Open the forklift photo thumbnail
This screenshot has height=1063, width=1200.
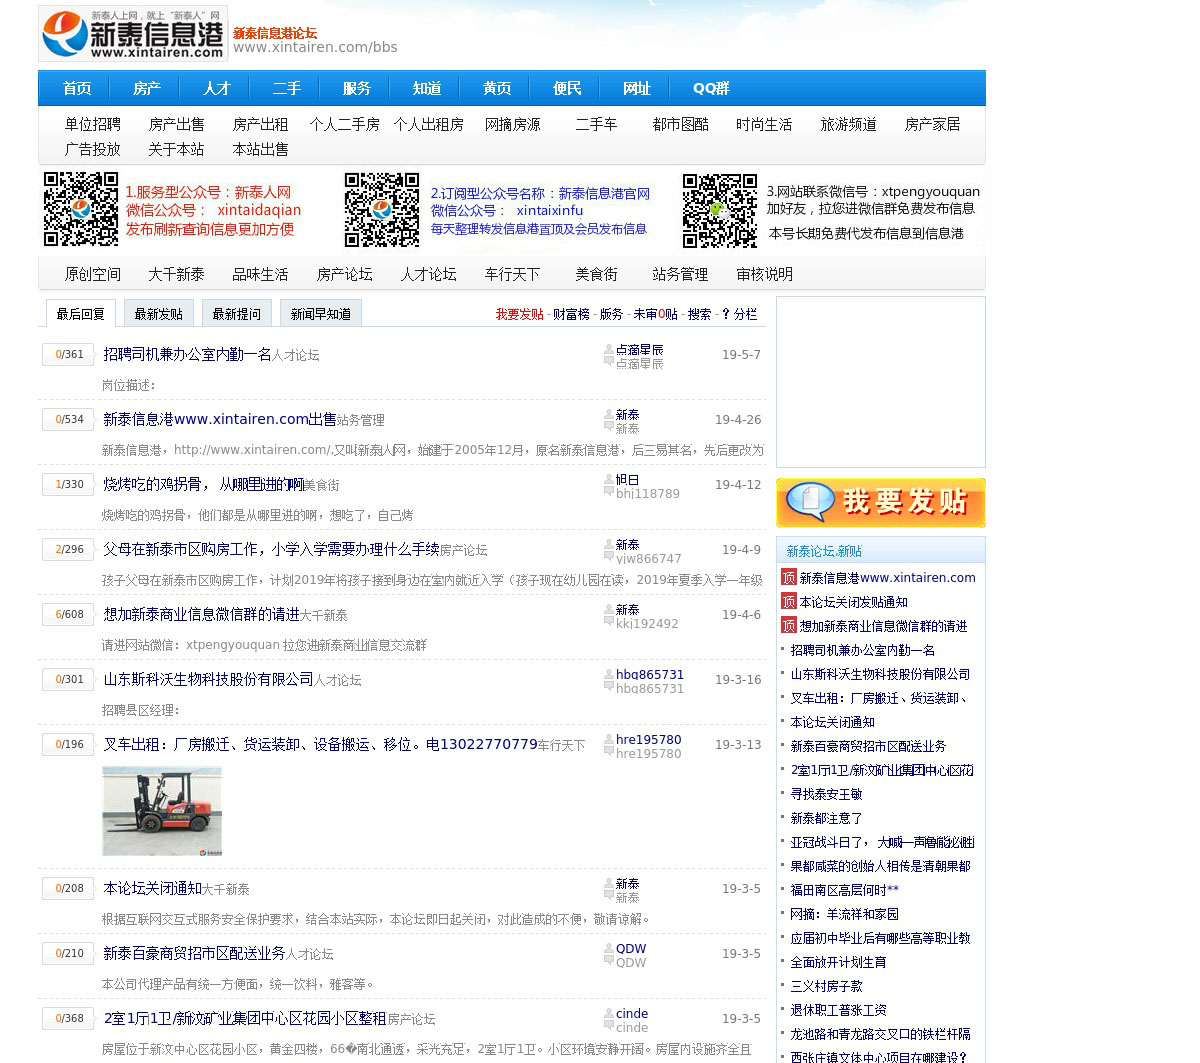point(162,811)
